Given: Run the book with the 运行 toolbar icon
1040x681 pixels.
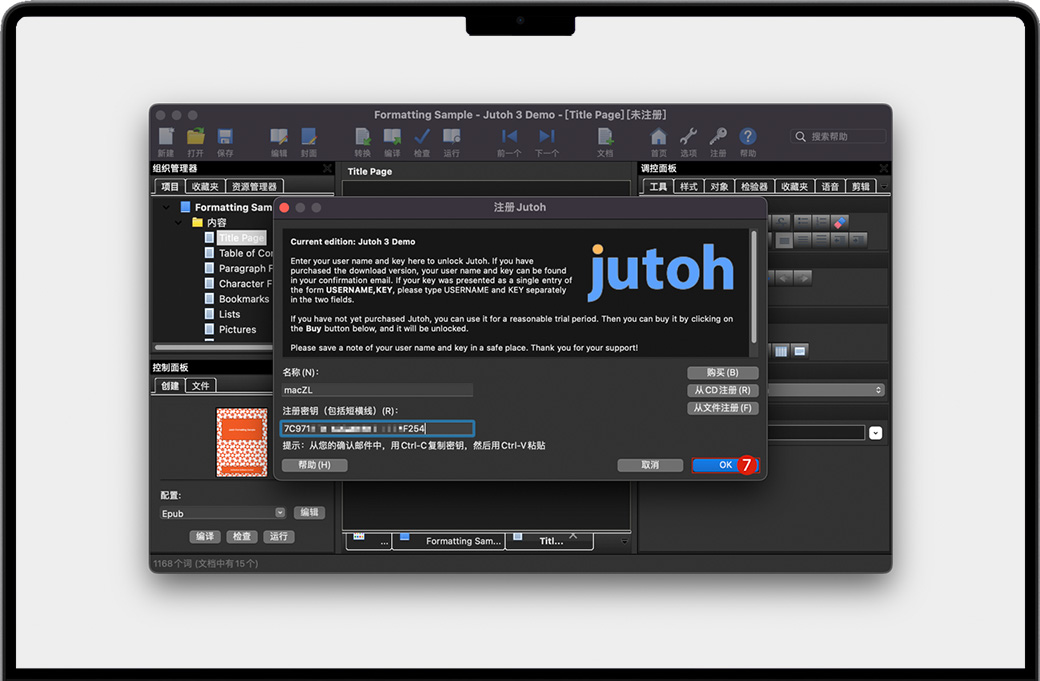Looking at the screenshot, I should [x=451, y=137].
